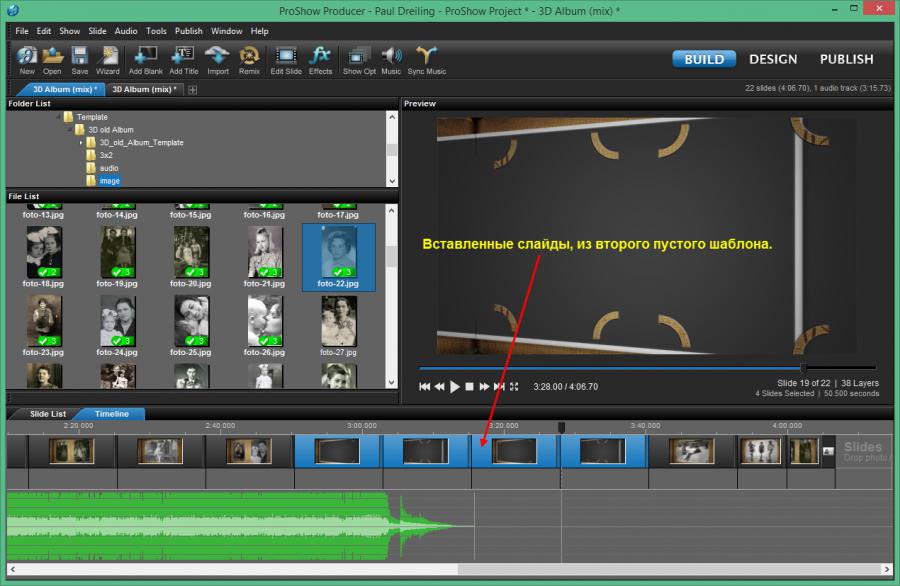900x586 pixels.
Task: Click the green audio waveform track
Action: coord(241,525)
